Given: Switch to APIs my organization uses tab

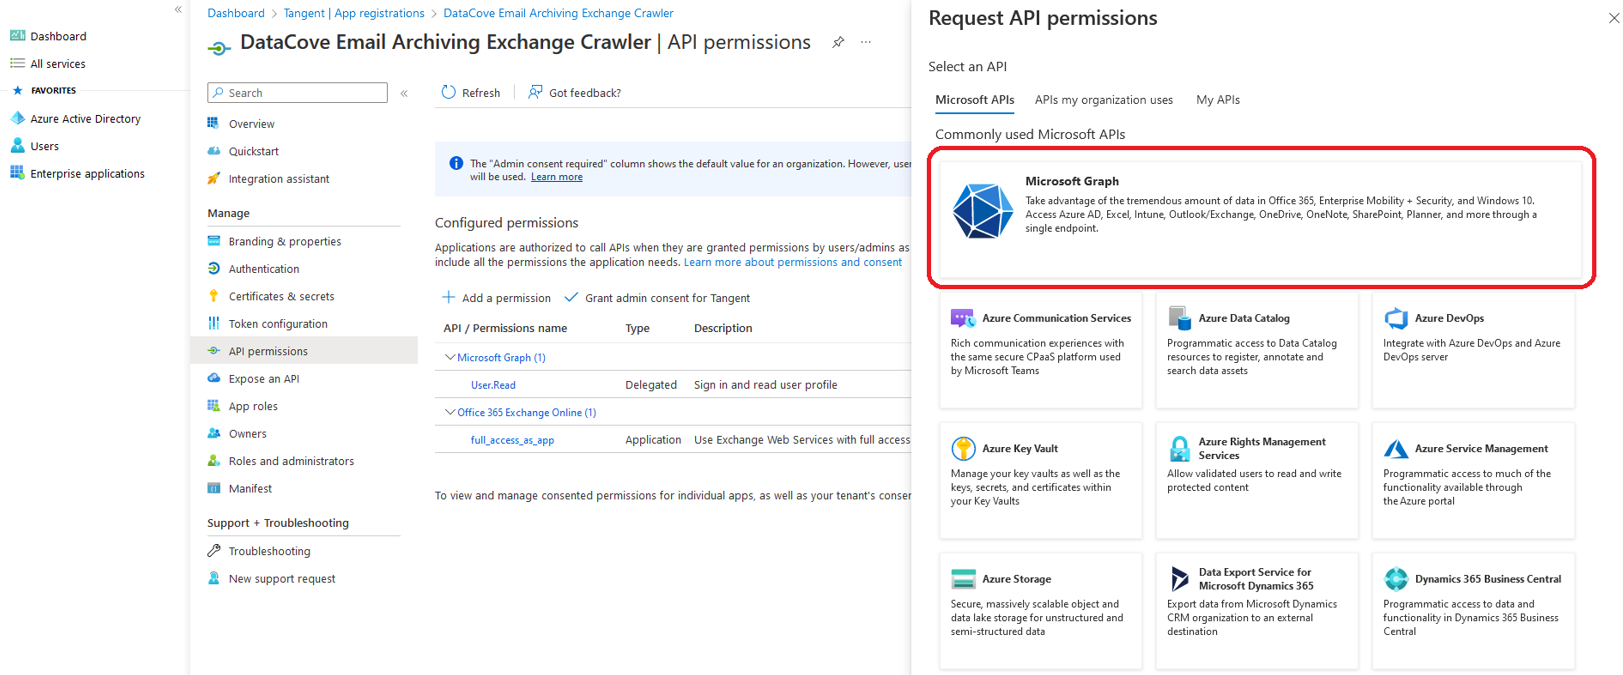Looking at the screenshot, I should [1103, 100].
